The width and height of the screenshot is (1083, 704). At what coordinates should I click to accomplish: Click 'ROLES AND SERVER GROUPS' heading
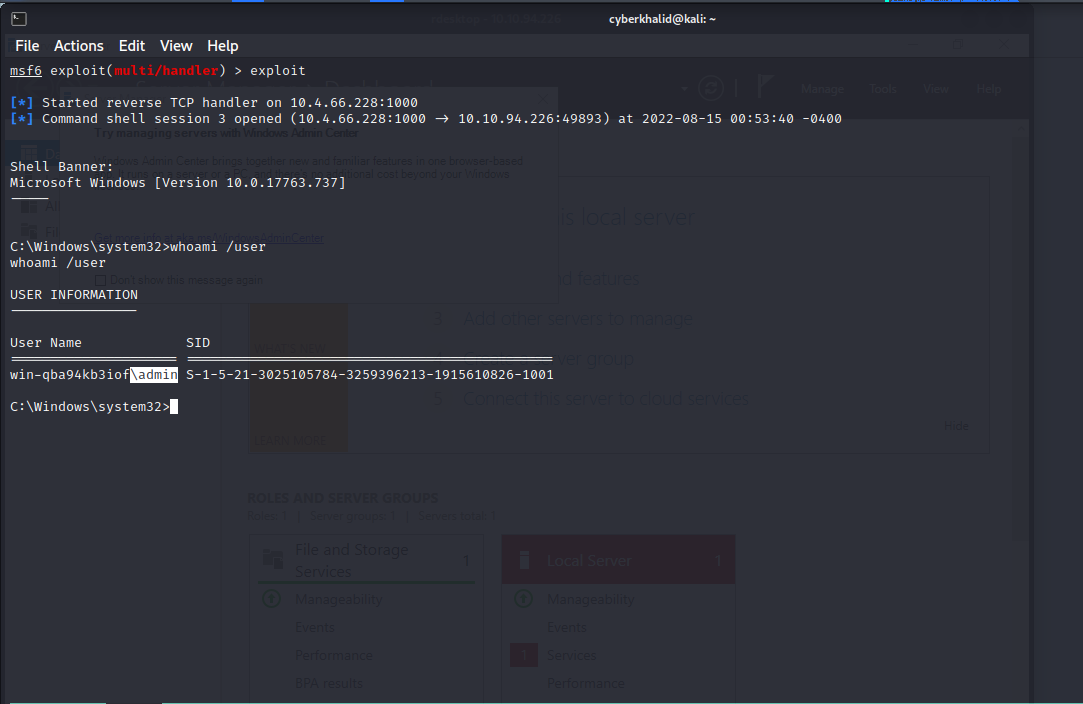point(343,497)
